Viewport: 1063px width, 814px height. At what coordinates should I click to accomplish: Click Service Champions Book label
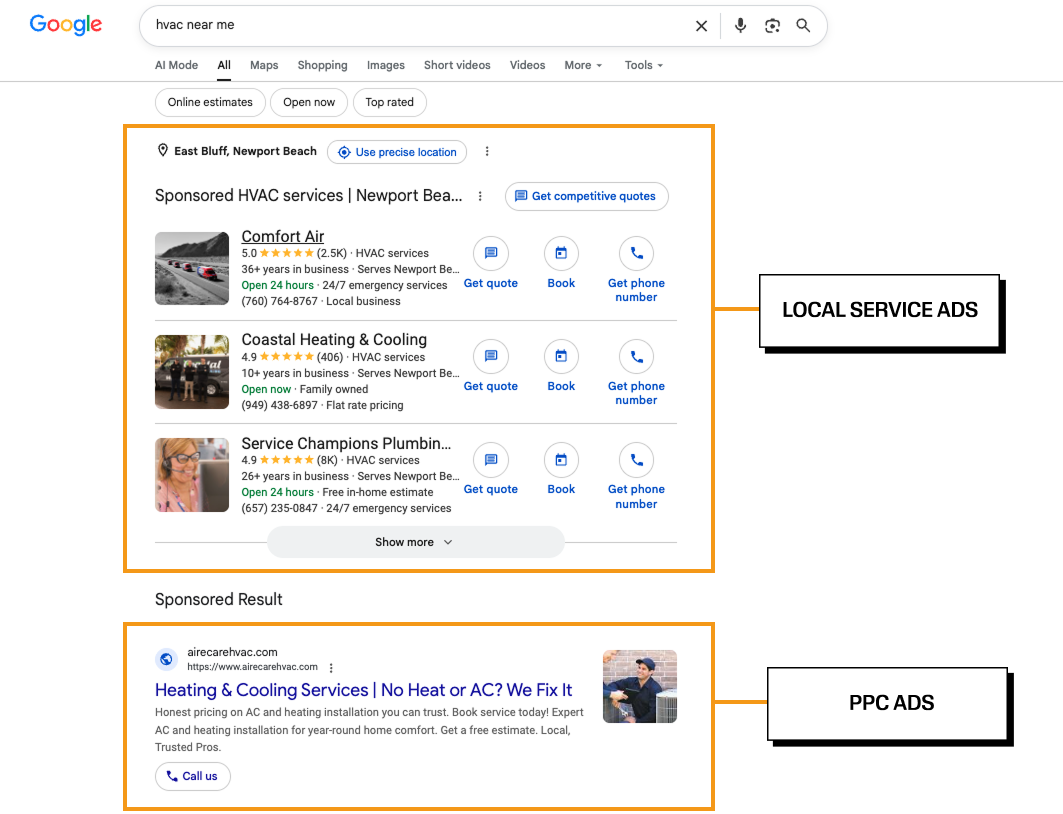point(561,489)
